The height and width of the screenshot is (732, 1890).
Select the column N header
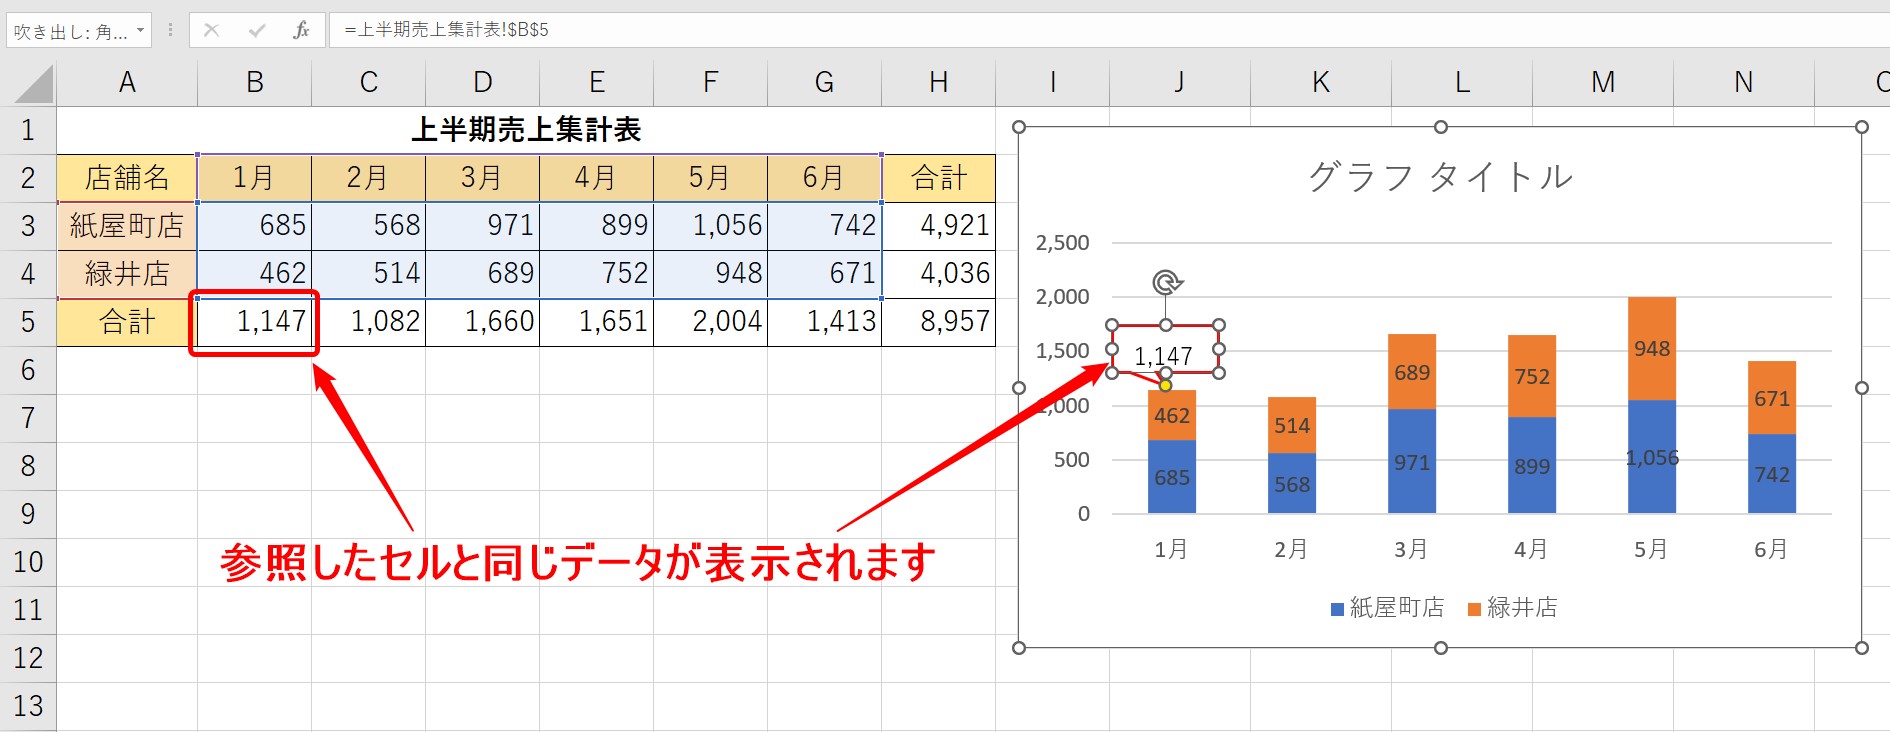pyautogui.click(x=1743, y=83)
